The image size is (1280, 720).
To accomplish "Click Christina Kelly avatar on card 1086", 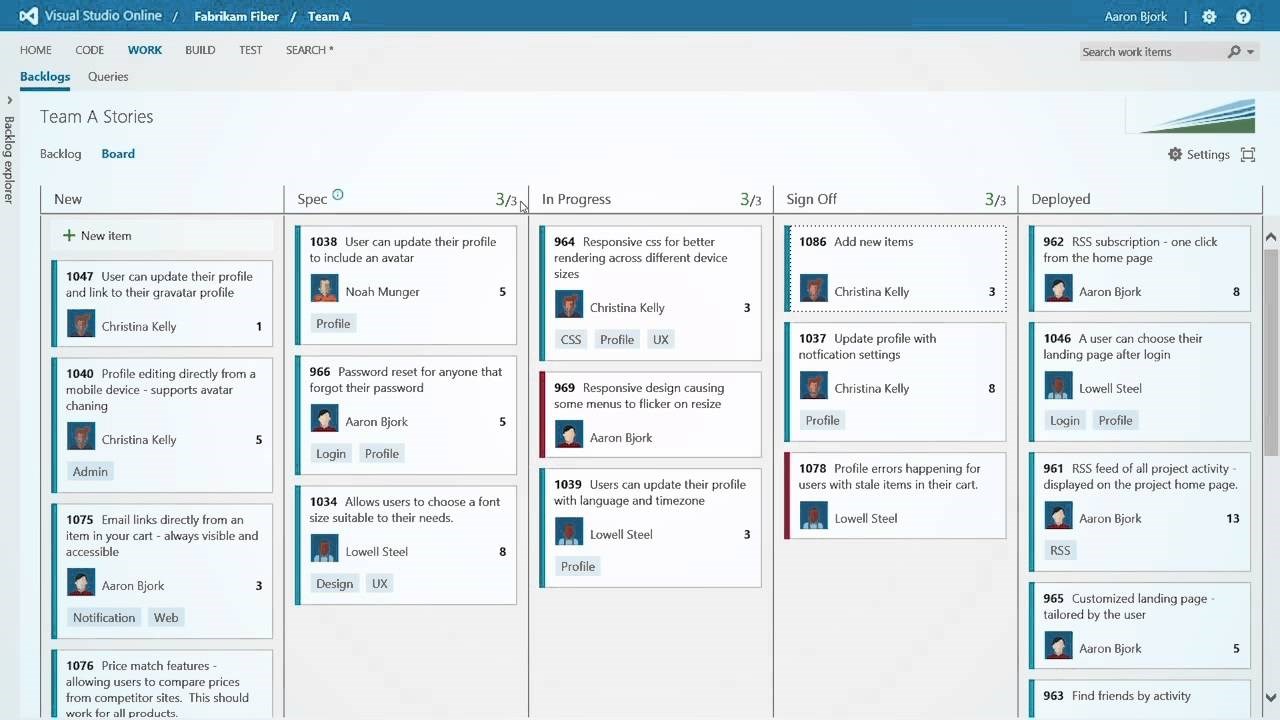I will 813,289.
